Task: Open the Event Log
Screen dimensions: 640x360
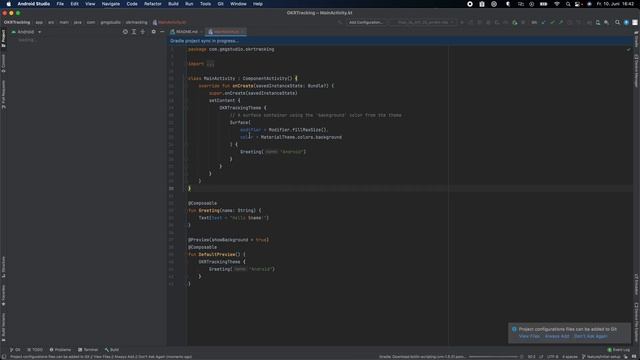Action: click(x=618, y=350)
